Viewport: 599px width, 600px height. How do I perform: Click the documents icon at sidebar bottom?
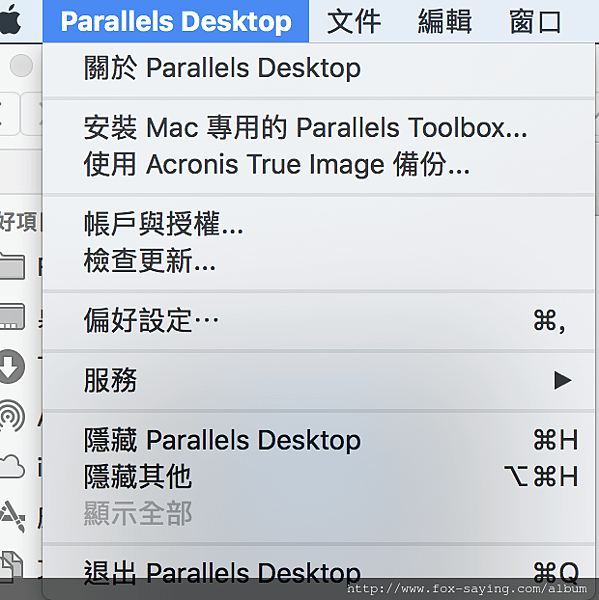pyautogui.click(x=11, y=564)
